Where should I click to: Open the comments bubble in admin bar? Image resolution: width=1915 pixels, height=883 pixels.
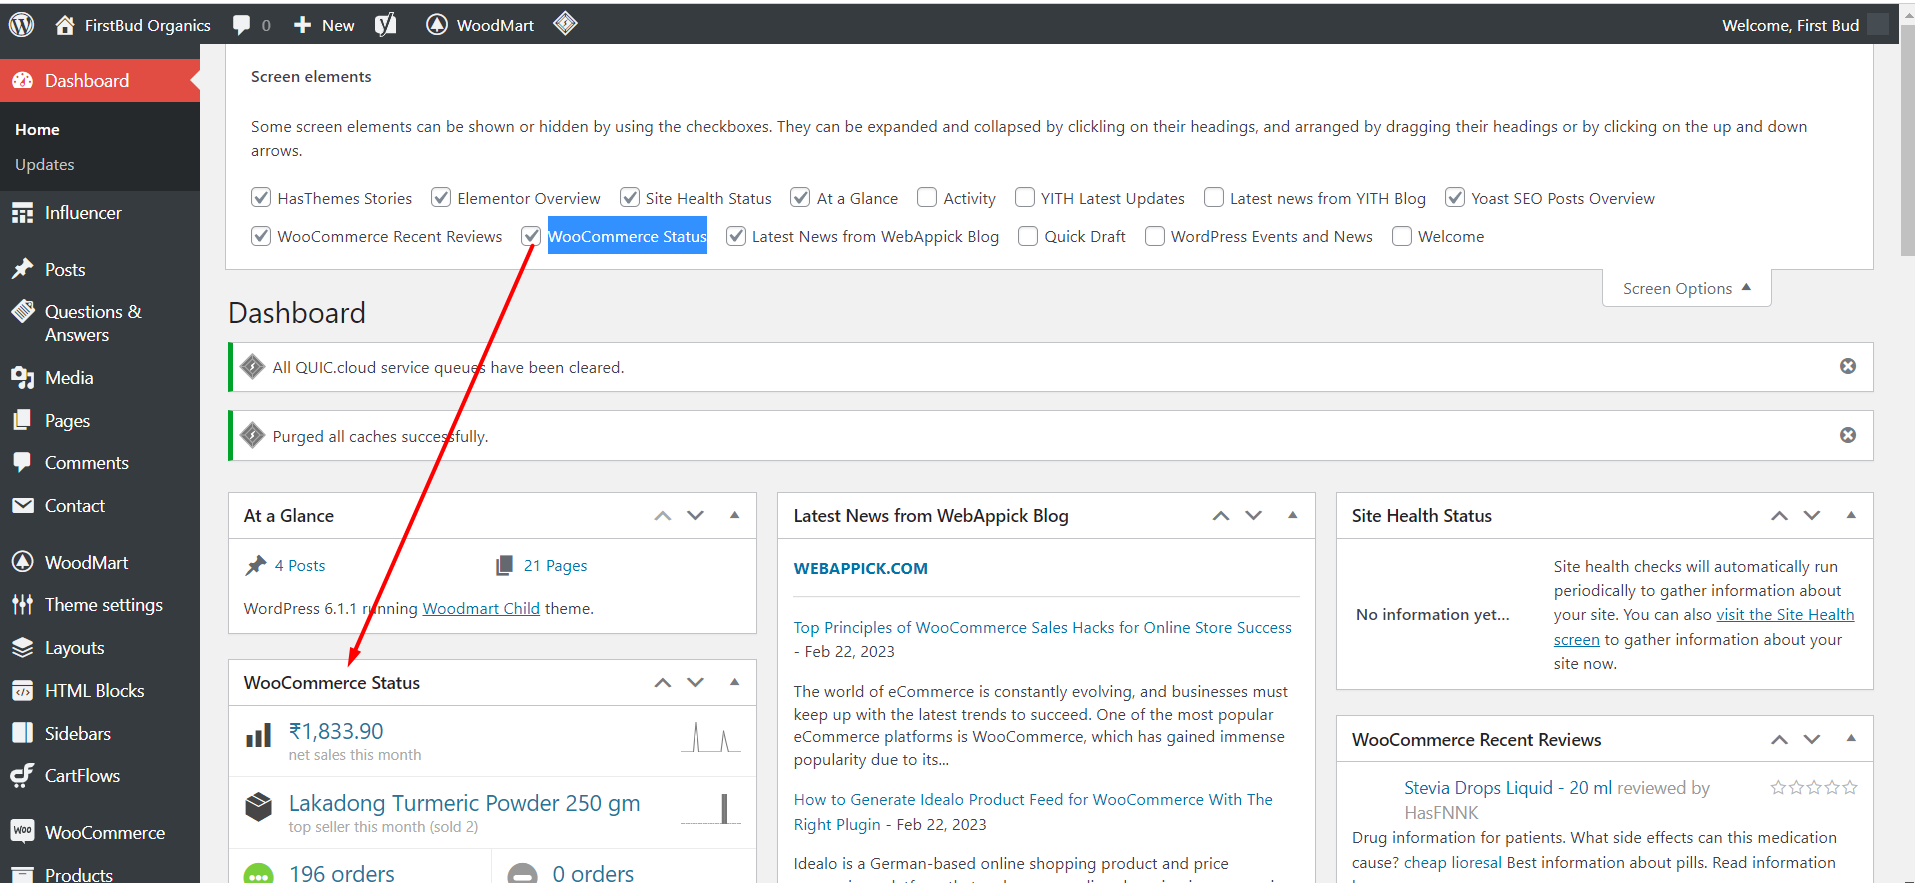click(242, 25)
